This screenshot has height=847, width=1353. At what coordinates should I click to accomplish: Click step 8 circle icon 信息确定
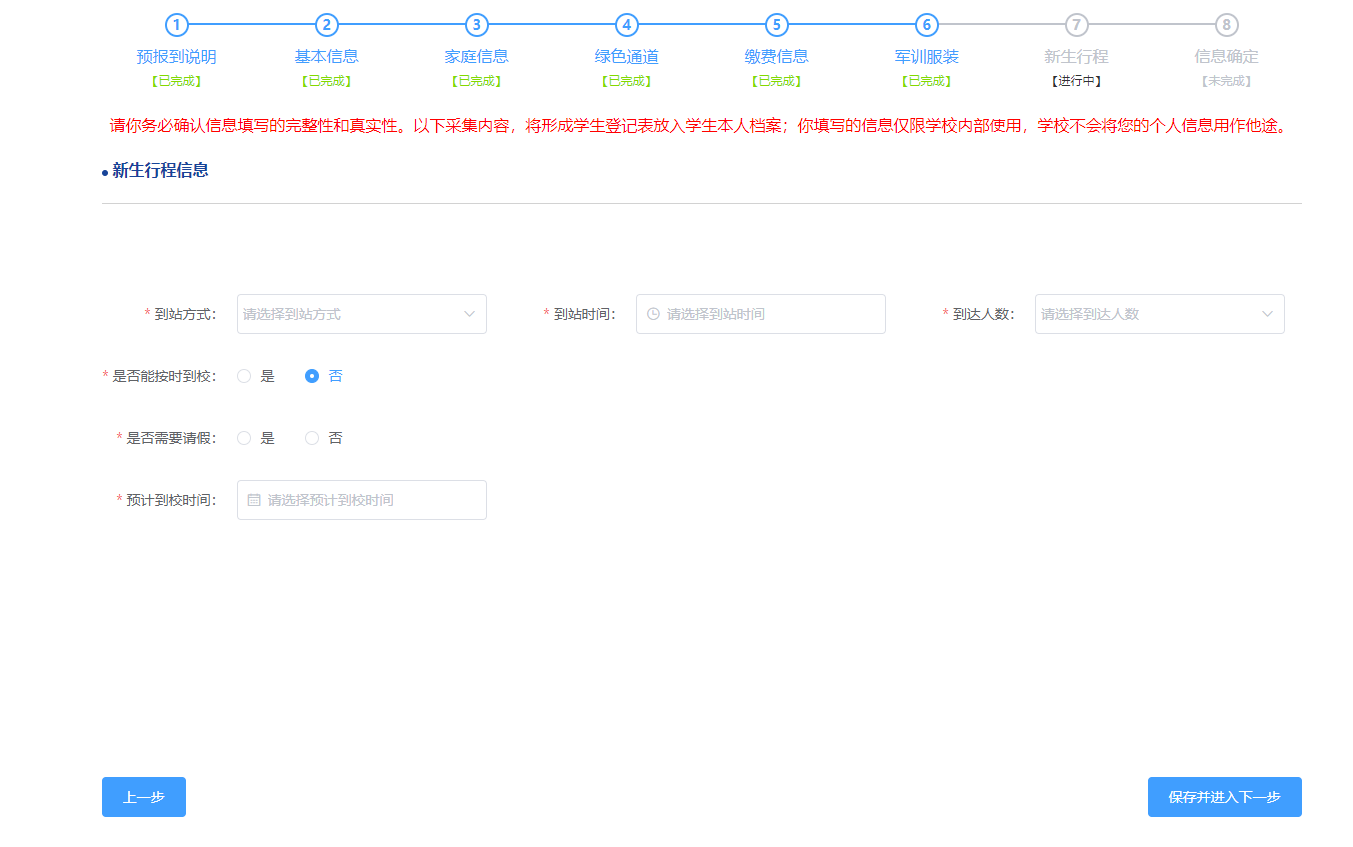pos(1226,25)
